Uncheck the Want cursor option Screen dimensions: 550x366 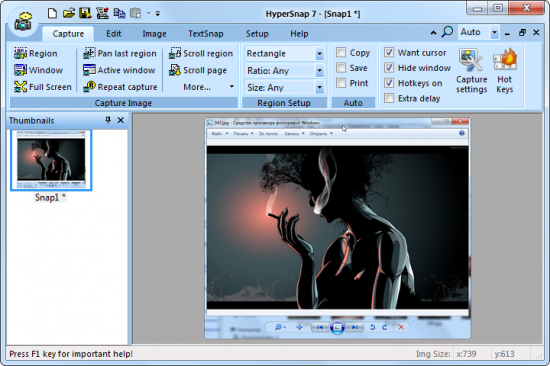(389, 53)
